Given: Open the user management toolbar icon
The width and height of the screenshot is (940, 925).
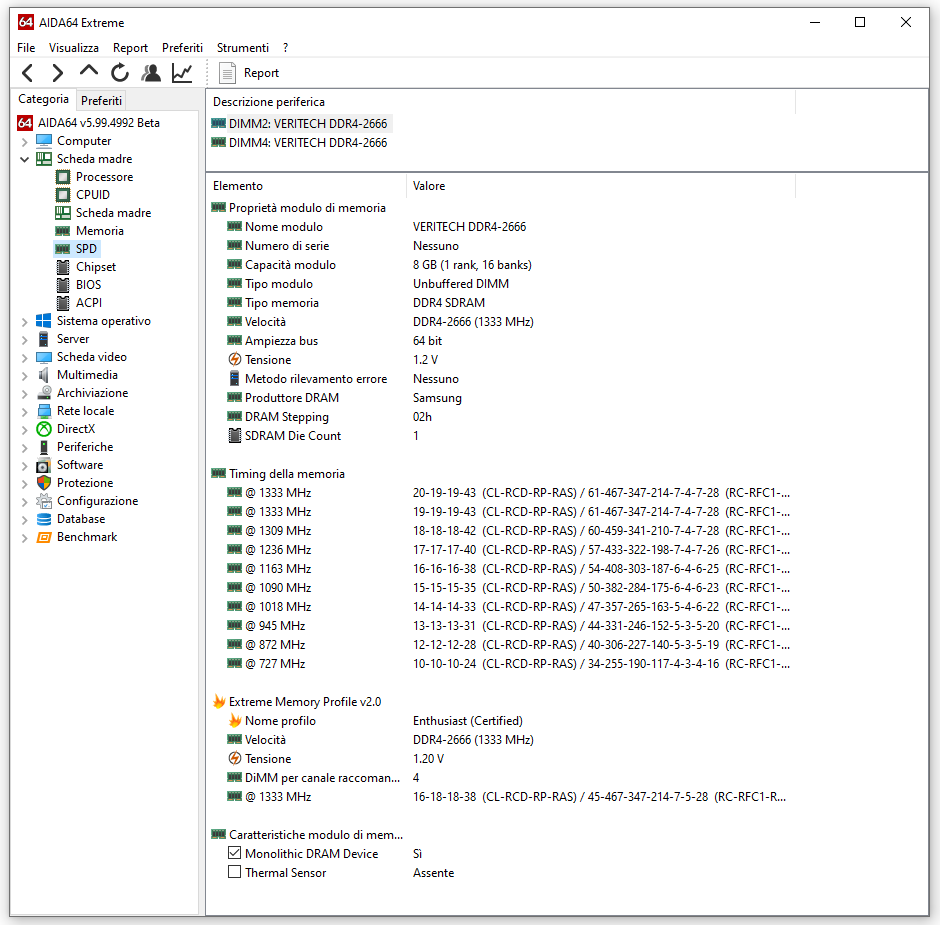Looking at the screenshot, I should coord(151,73).
